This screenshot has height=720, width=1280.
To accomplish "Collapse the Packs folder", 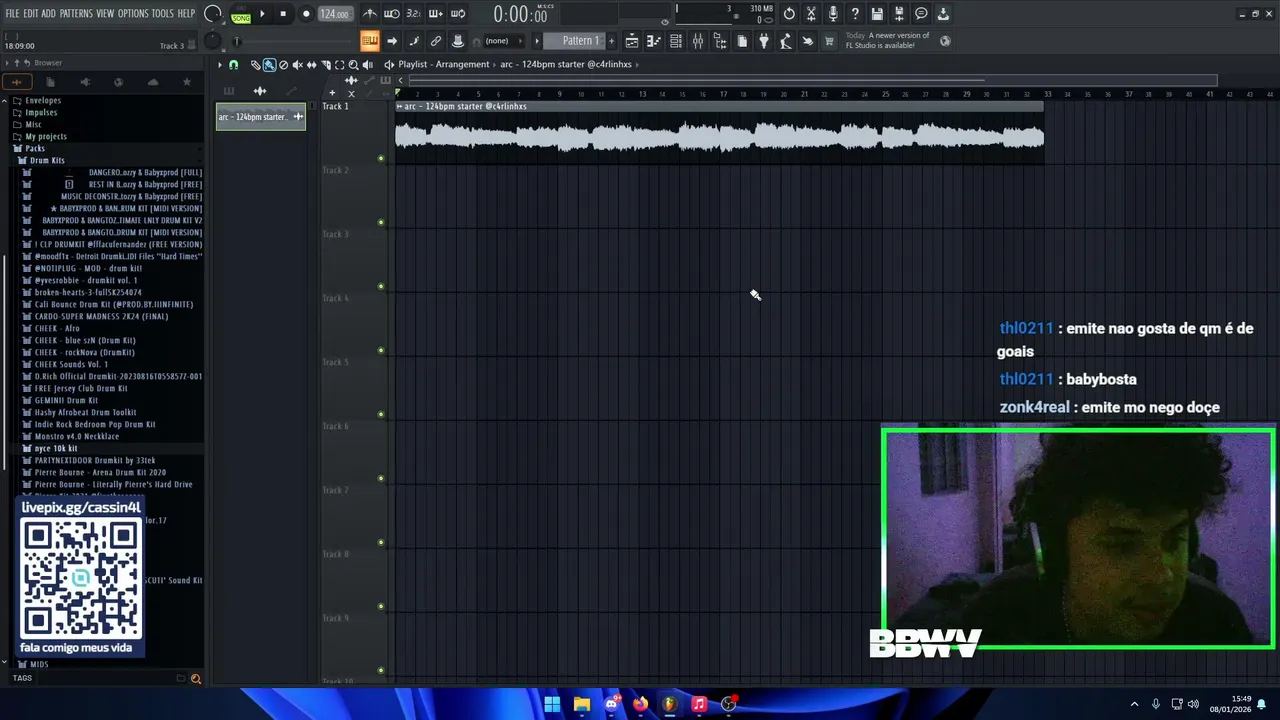I will (35, 149).
